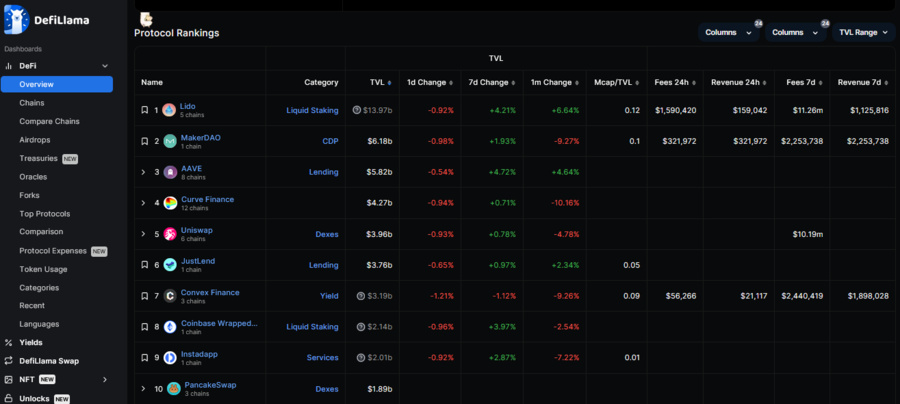Click the MakerDAO protocol logo icon
Viewport: 900px width, 404px height.
170,141
